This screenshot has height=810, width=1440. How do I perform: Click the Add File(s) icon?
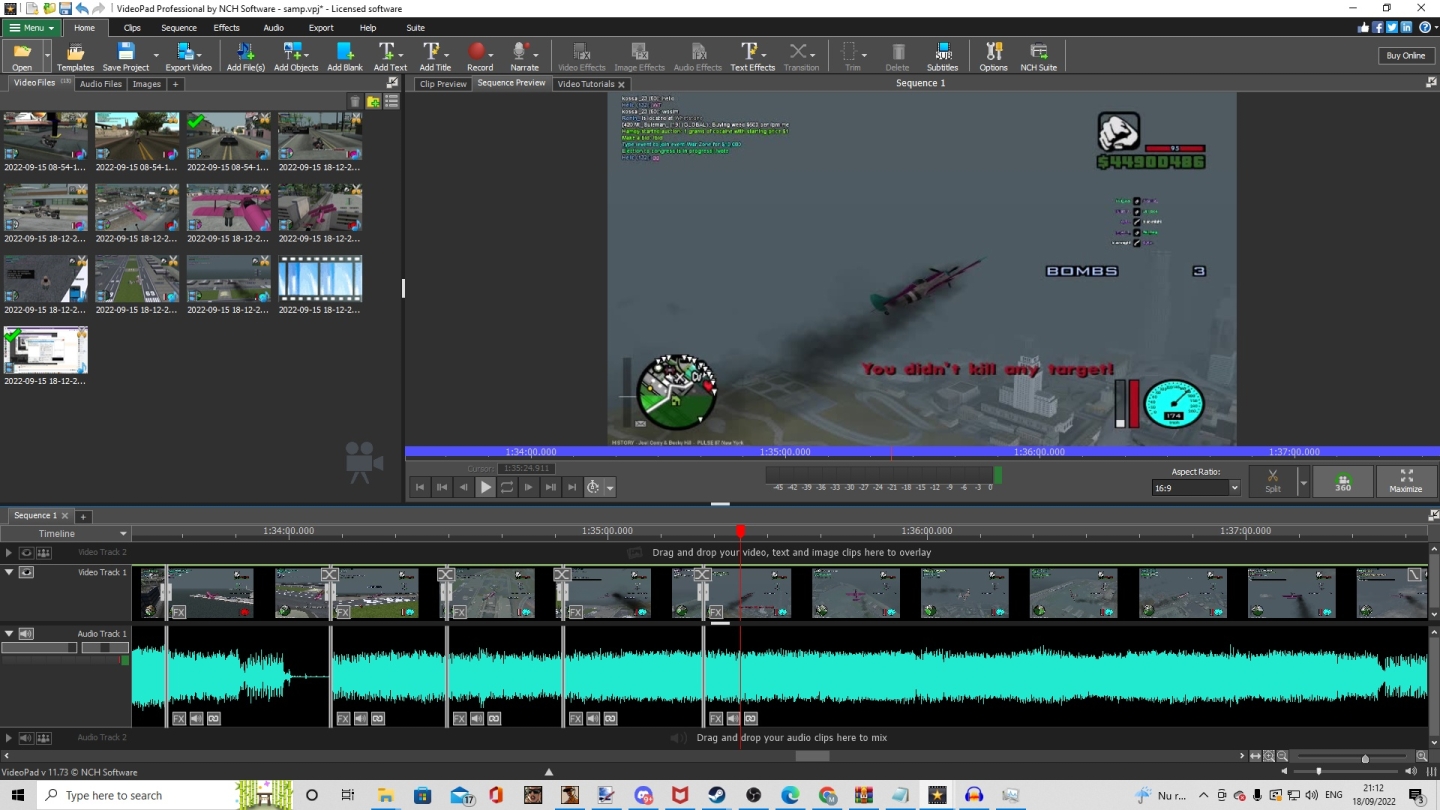coord(245,55)
